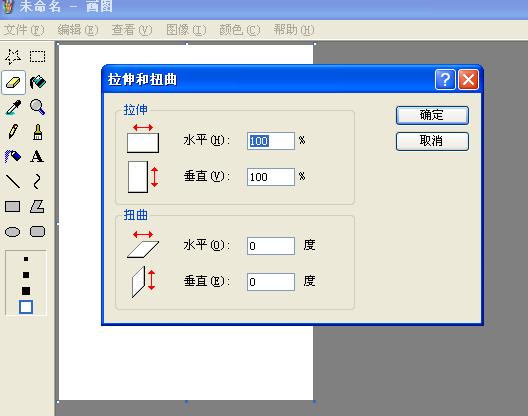Select the Airbrush spray tool
The height and width of the screenshot is (416, 528).
pyautogui.click(x=13, y=157)
